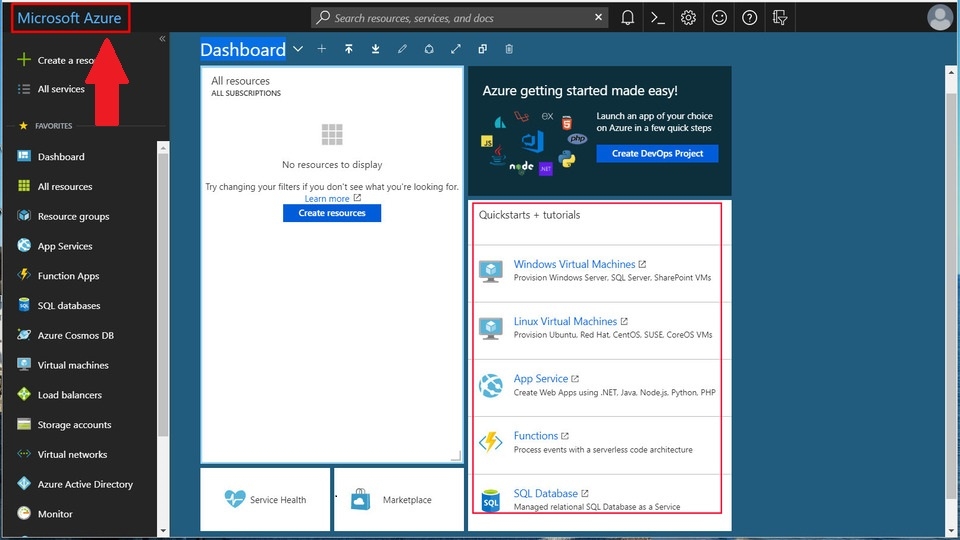
Task: Click the All resources tile title
Action: coord(240,81)
